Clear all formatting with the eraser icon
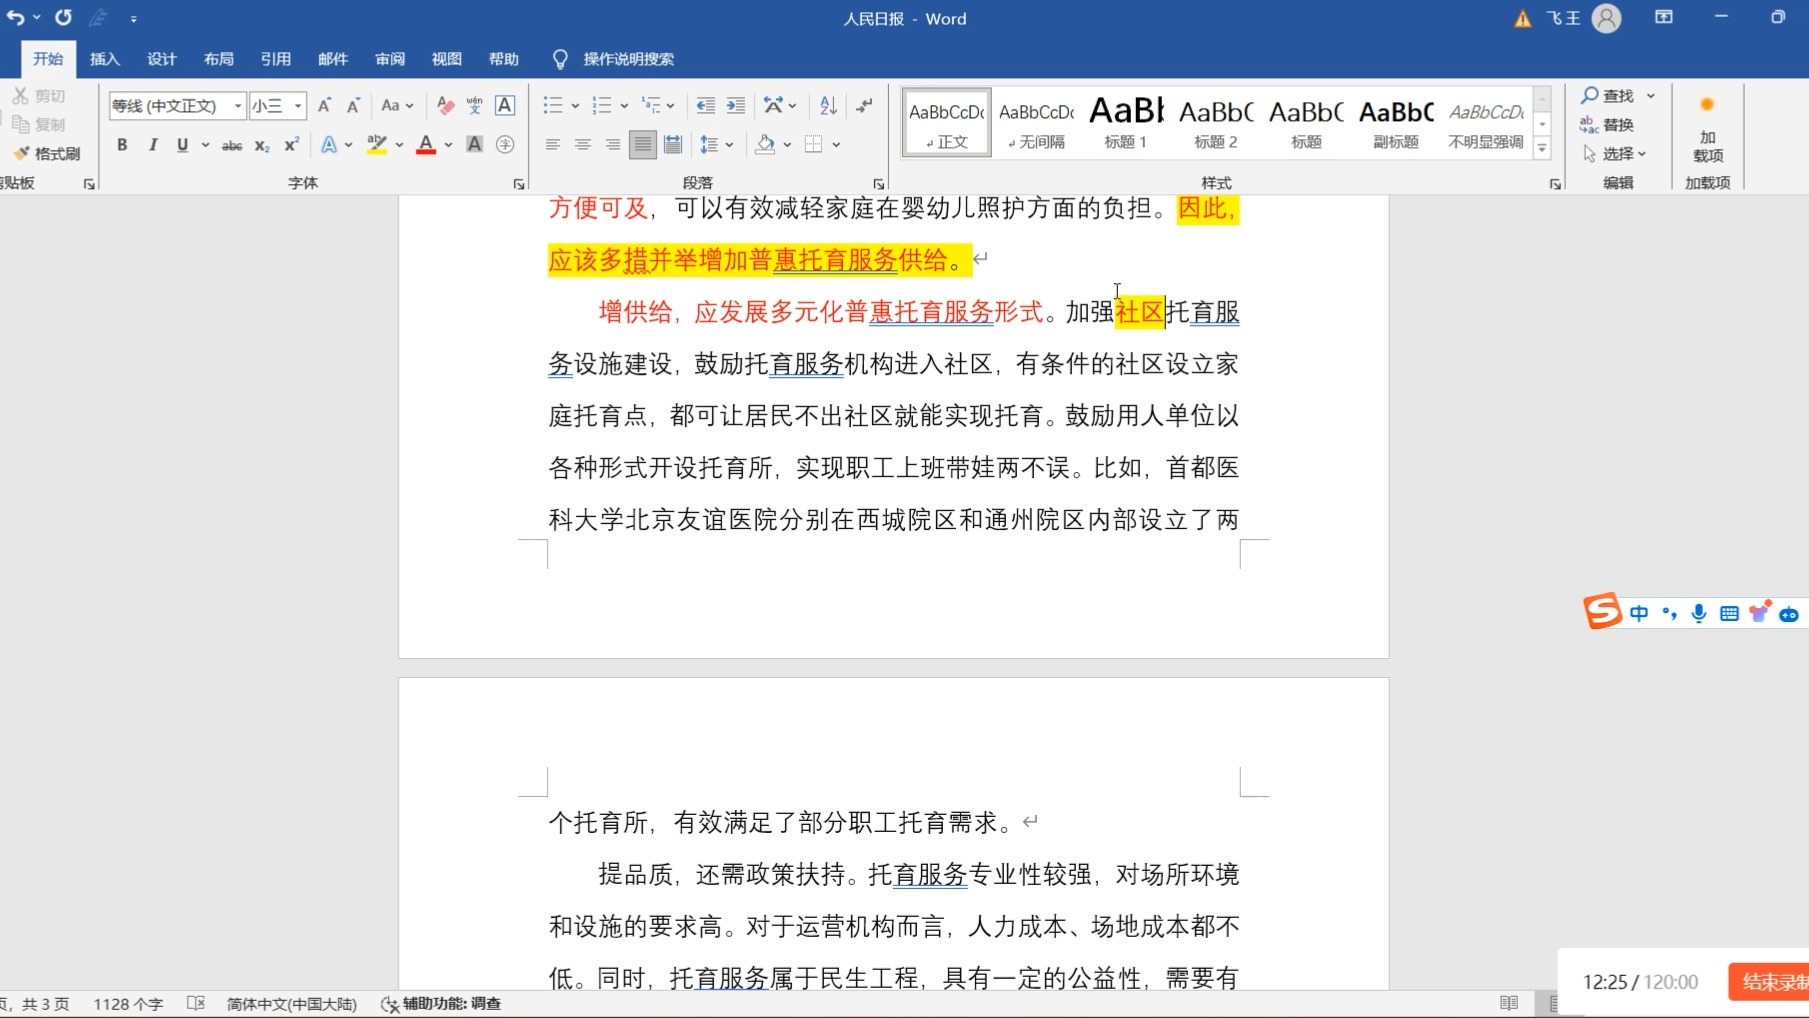 point(446,105)
